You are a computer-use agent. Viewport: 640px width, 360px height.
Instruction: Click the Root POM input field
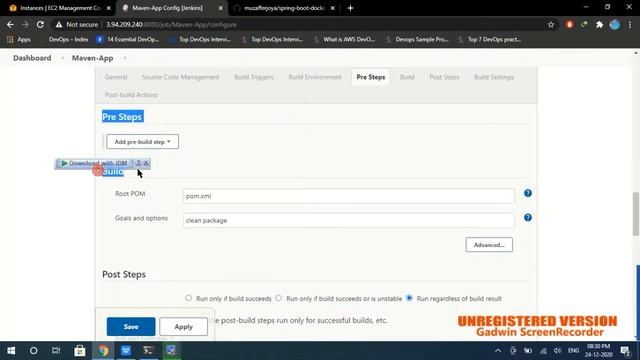tap(349, 196)
